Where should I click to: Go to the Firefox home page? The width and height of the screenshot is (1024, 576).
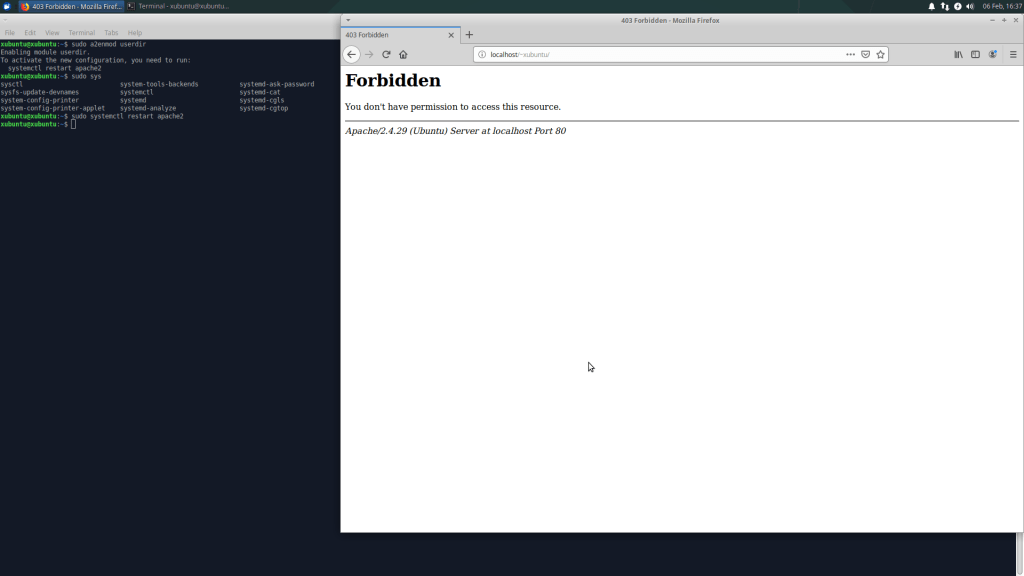point(403,54)
